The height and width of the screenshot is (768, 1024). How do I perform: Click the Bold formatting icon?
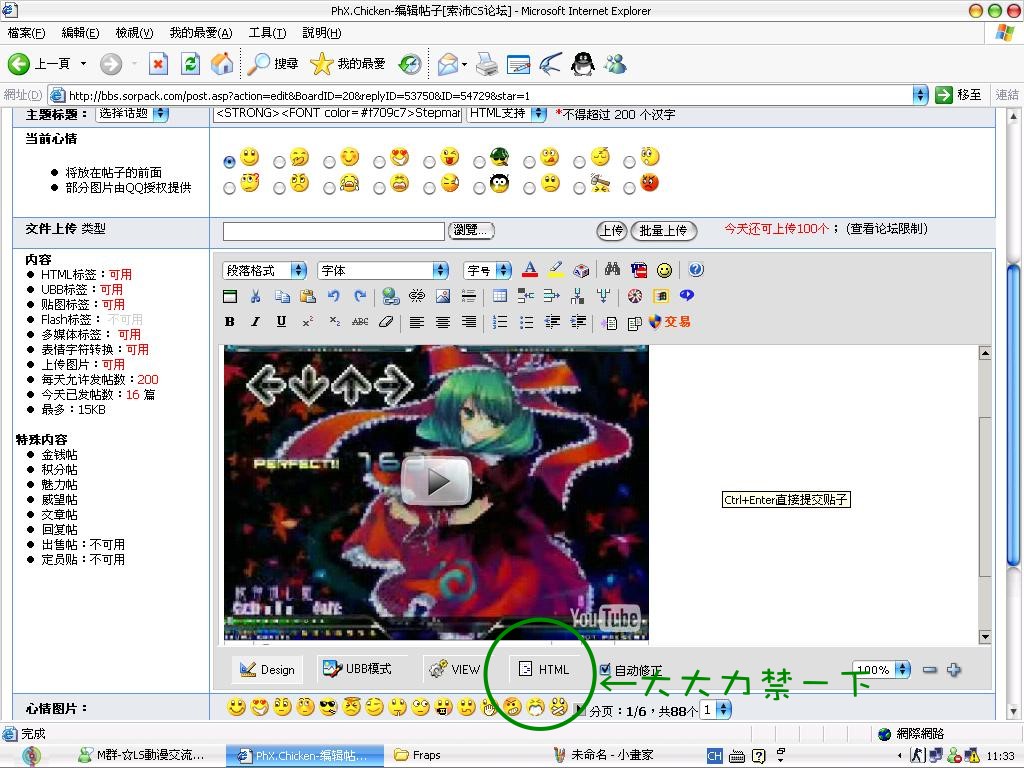pos(230,322)
